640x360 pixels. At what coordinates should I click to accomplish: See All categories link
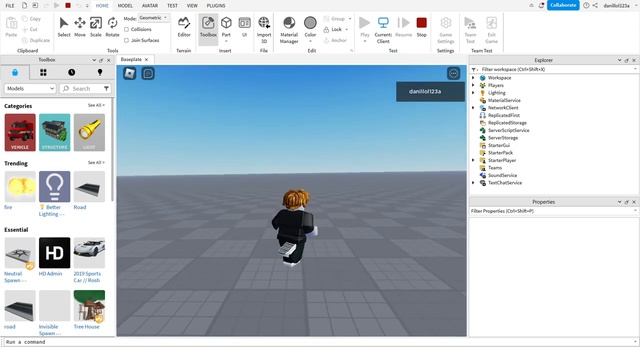96,105
